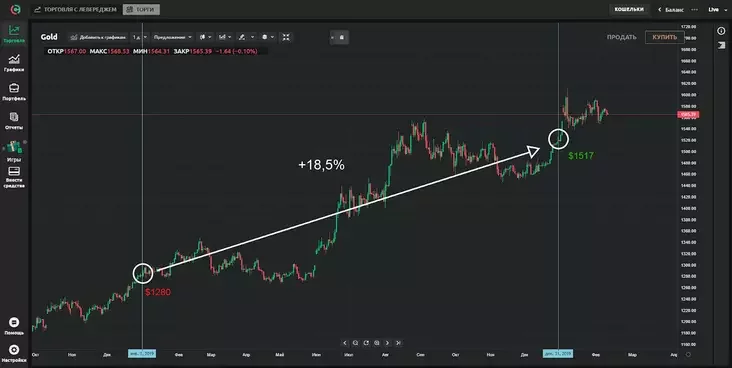732x368 pixels.
Task: Switch to Торговля с левереджем tab
Action: coord(75,9)
